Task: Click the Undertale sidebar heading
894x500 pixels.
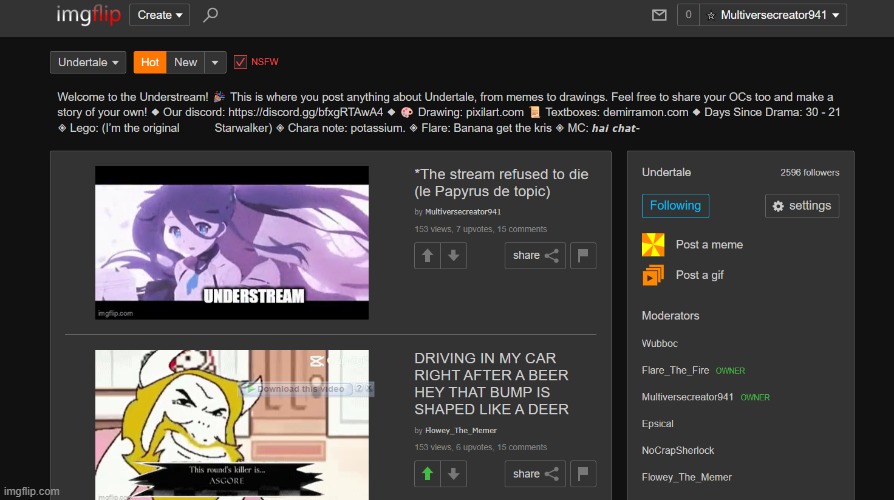Action: point(666,172)
